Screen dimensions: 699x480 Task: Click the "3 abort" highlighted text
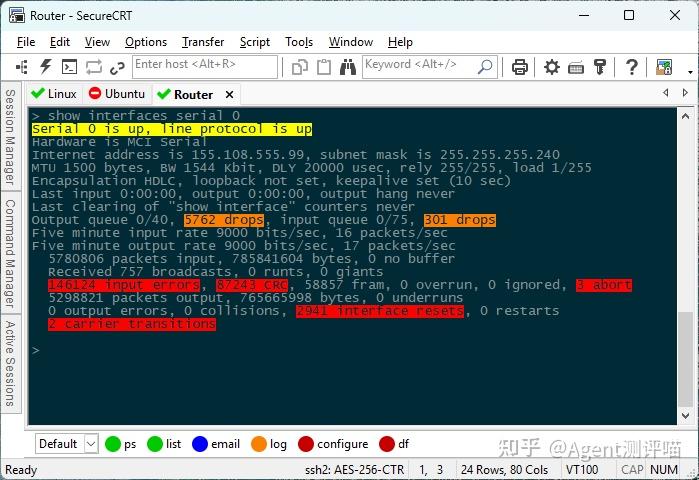(604, 285)
